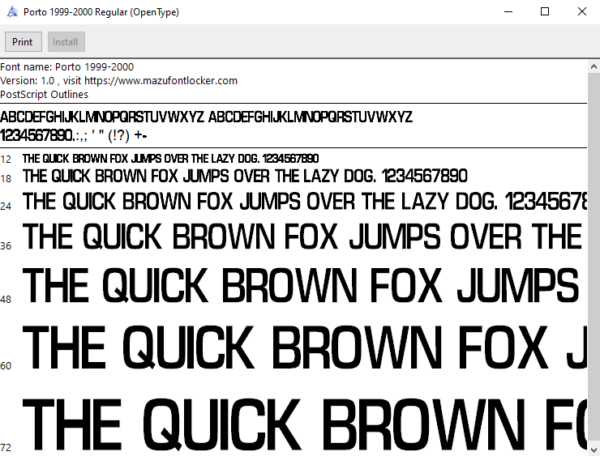600x456 pixels.
Task: Click the Print button
Action: (x=23, y=42)
